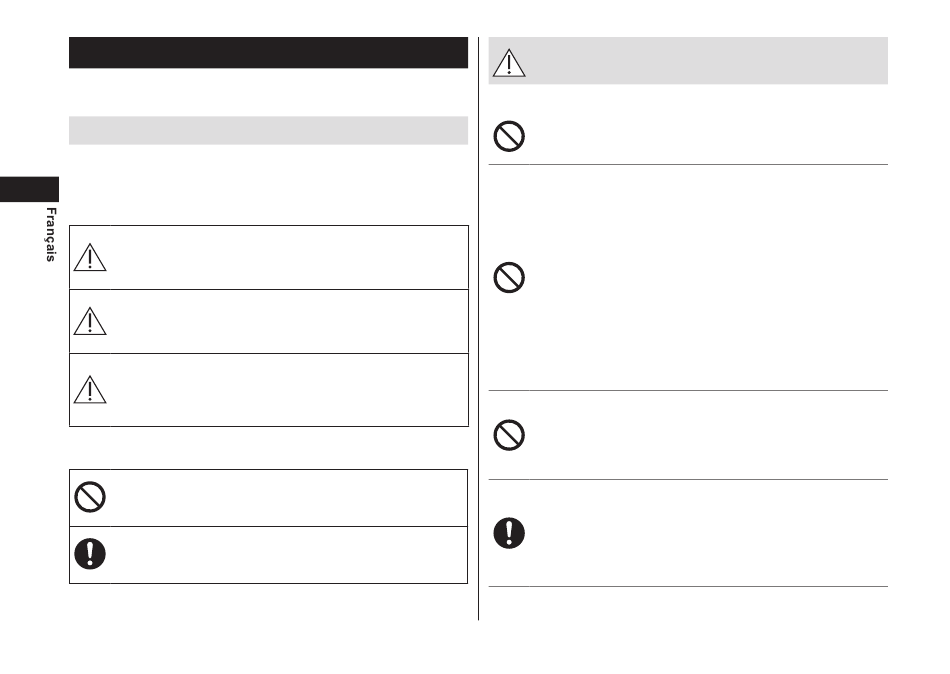This screenshot has height=674, width=950.
Task: Click the black tab block above Français
Action: [29, 189]
